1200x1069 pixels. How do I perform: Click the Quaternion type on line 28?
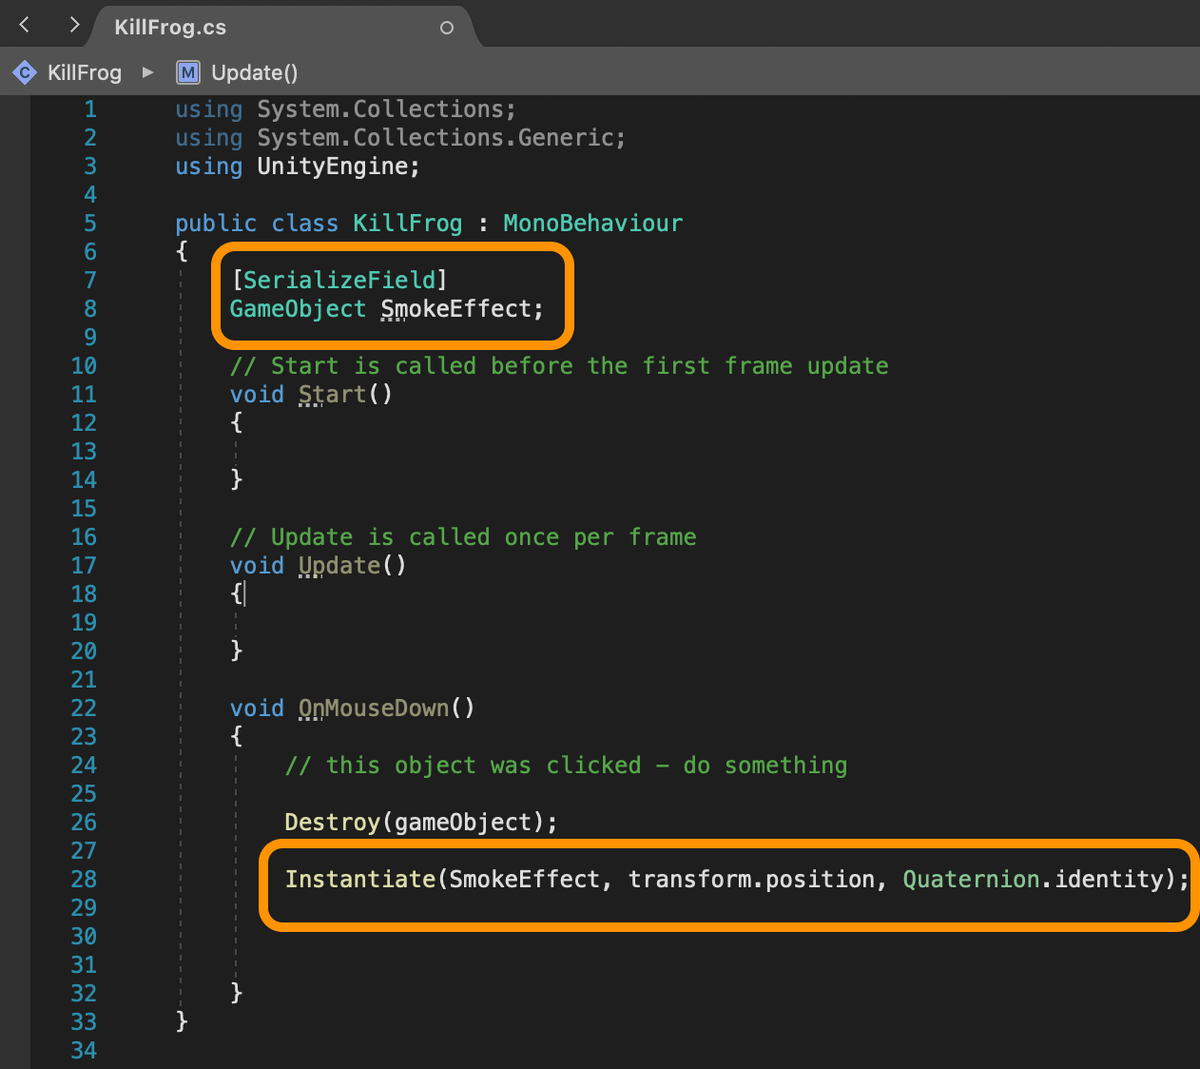pyautogui.click(x=971, y=879)
